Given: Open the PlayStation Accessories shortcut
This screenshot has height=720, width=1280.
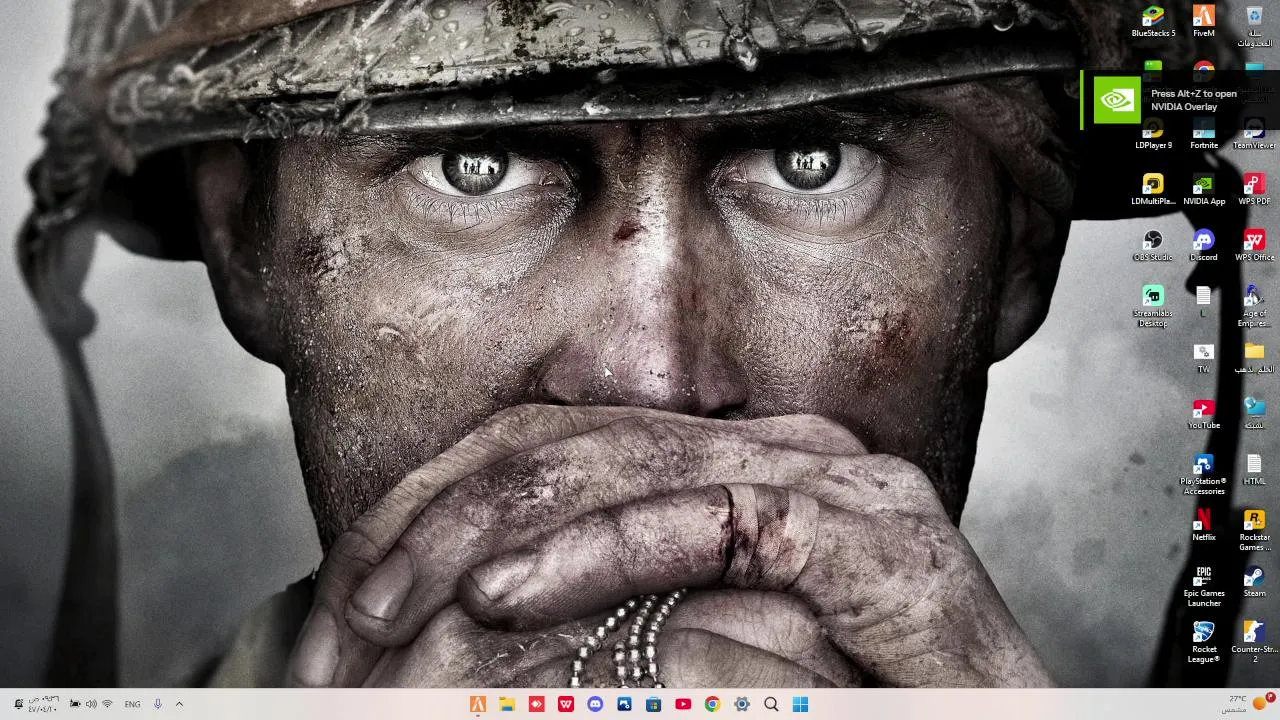Looking at the screenshot, I should click(x=1204, y=474).
